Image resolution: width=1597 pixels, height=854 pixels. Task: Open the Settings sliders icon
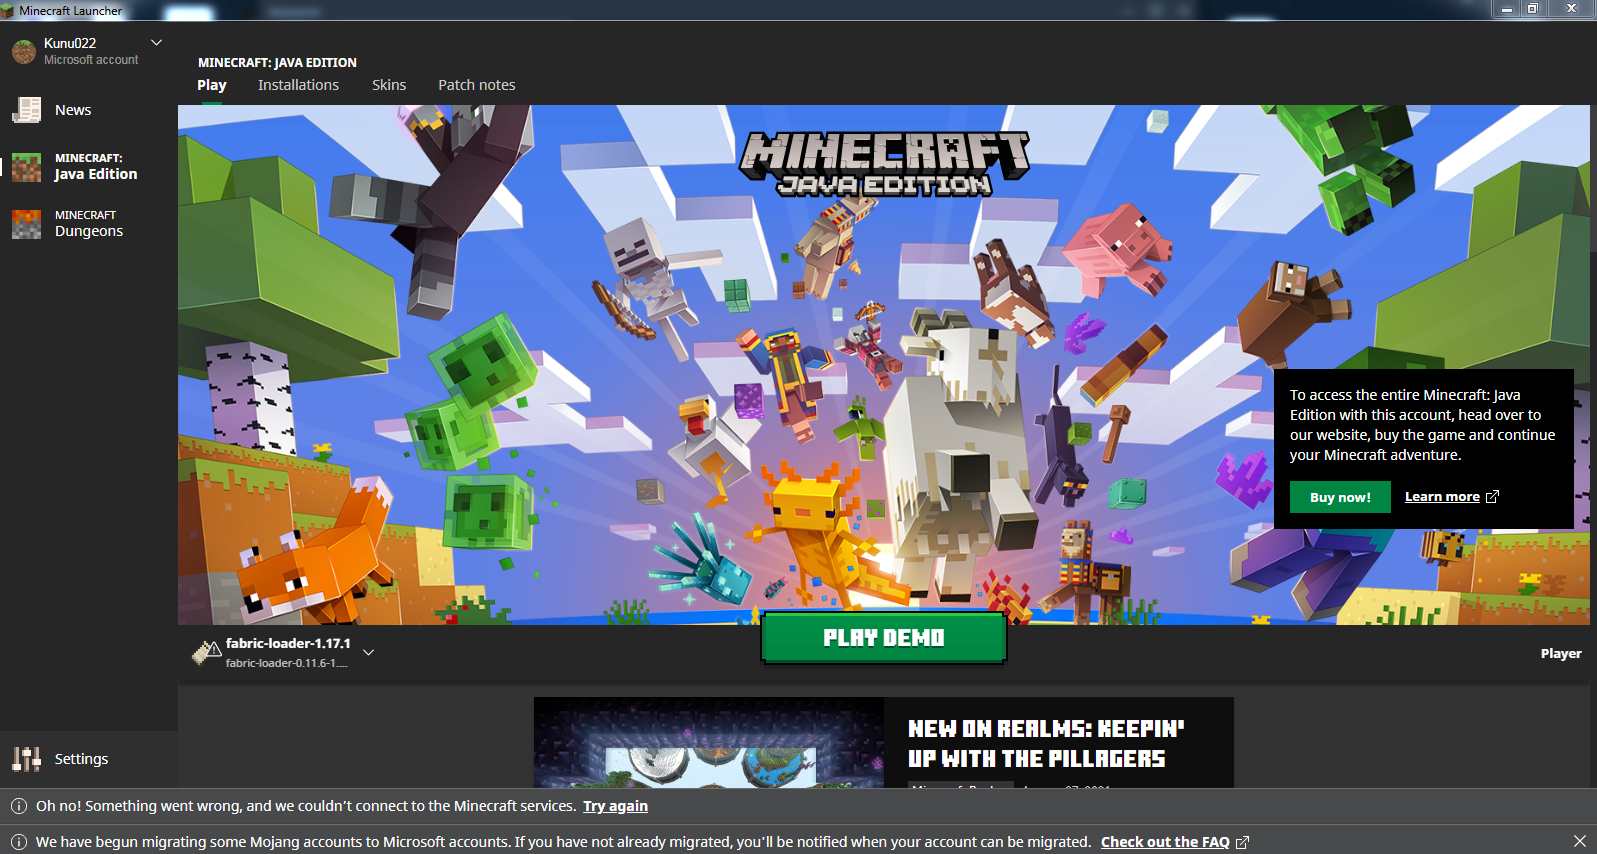tap(26, 759)
